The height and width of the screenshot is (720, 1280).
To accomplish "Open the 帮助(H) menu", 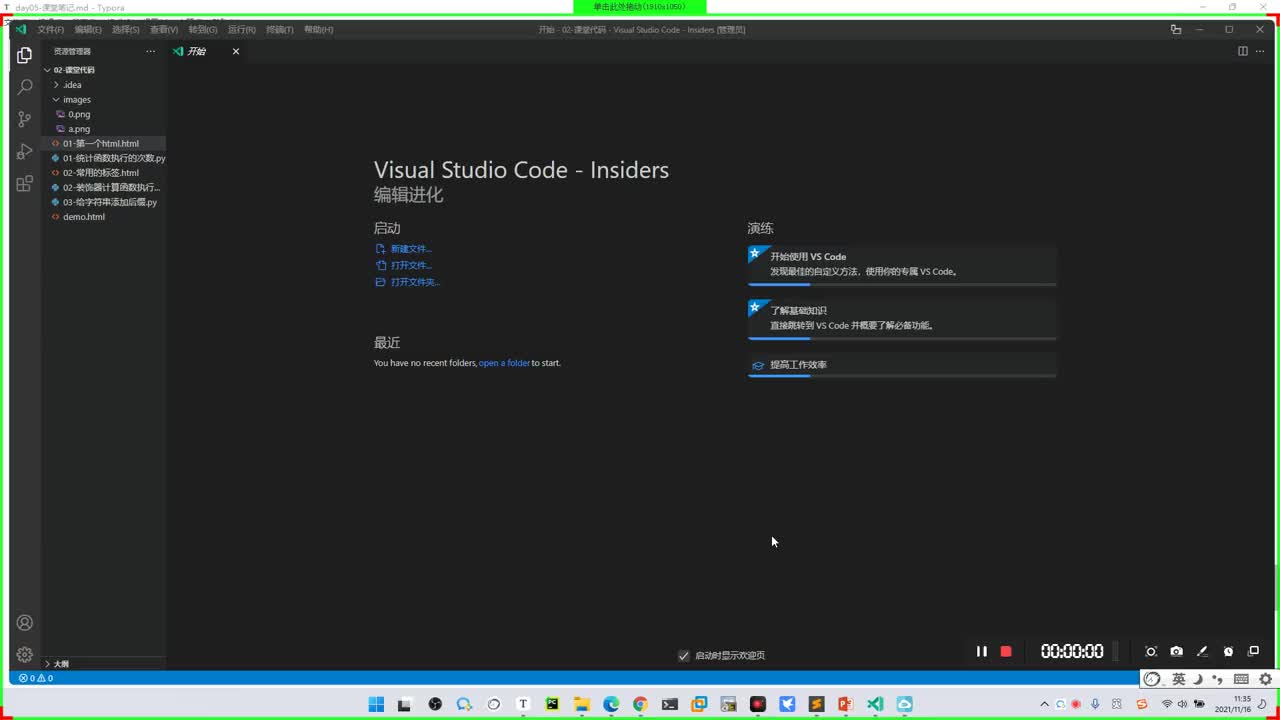I will (x=318, y=30).
